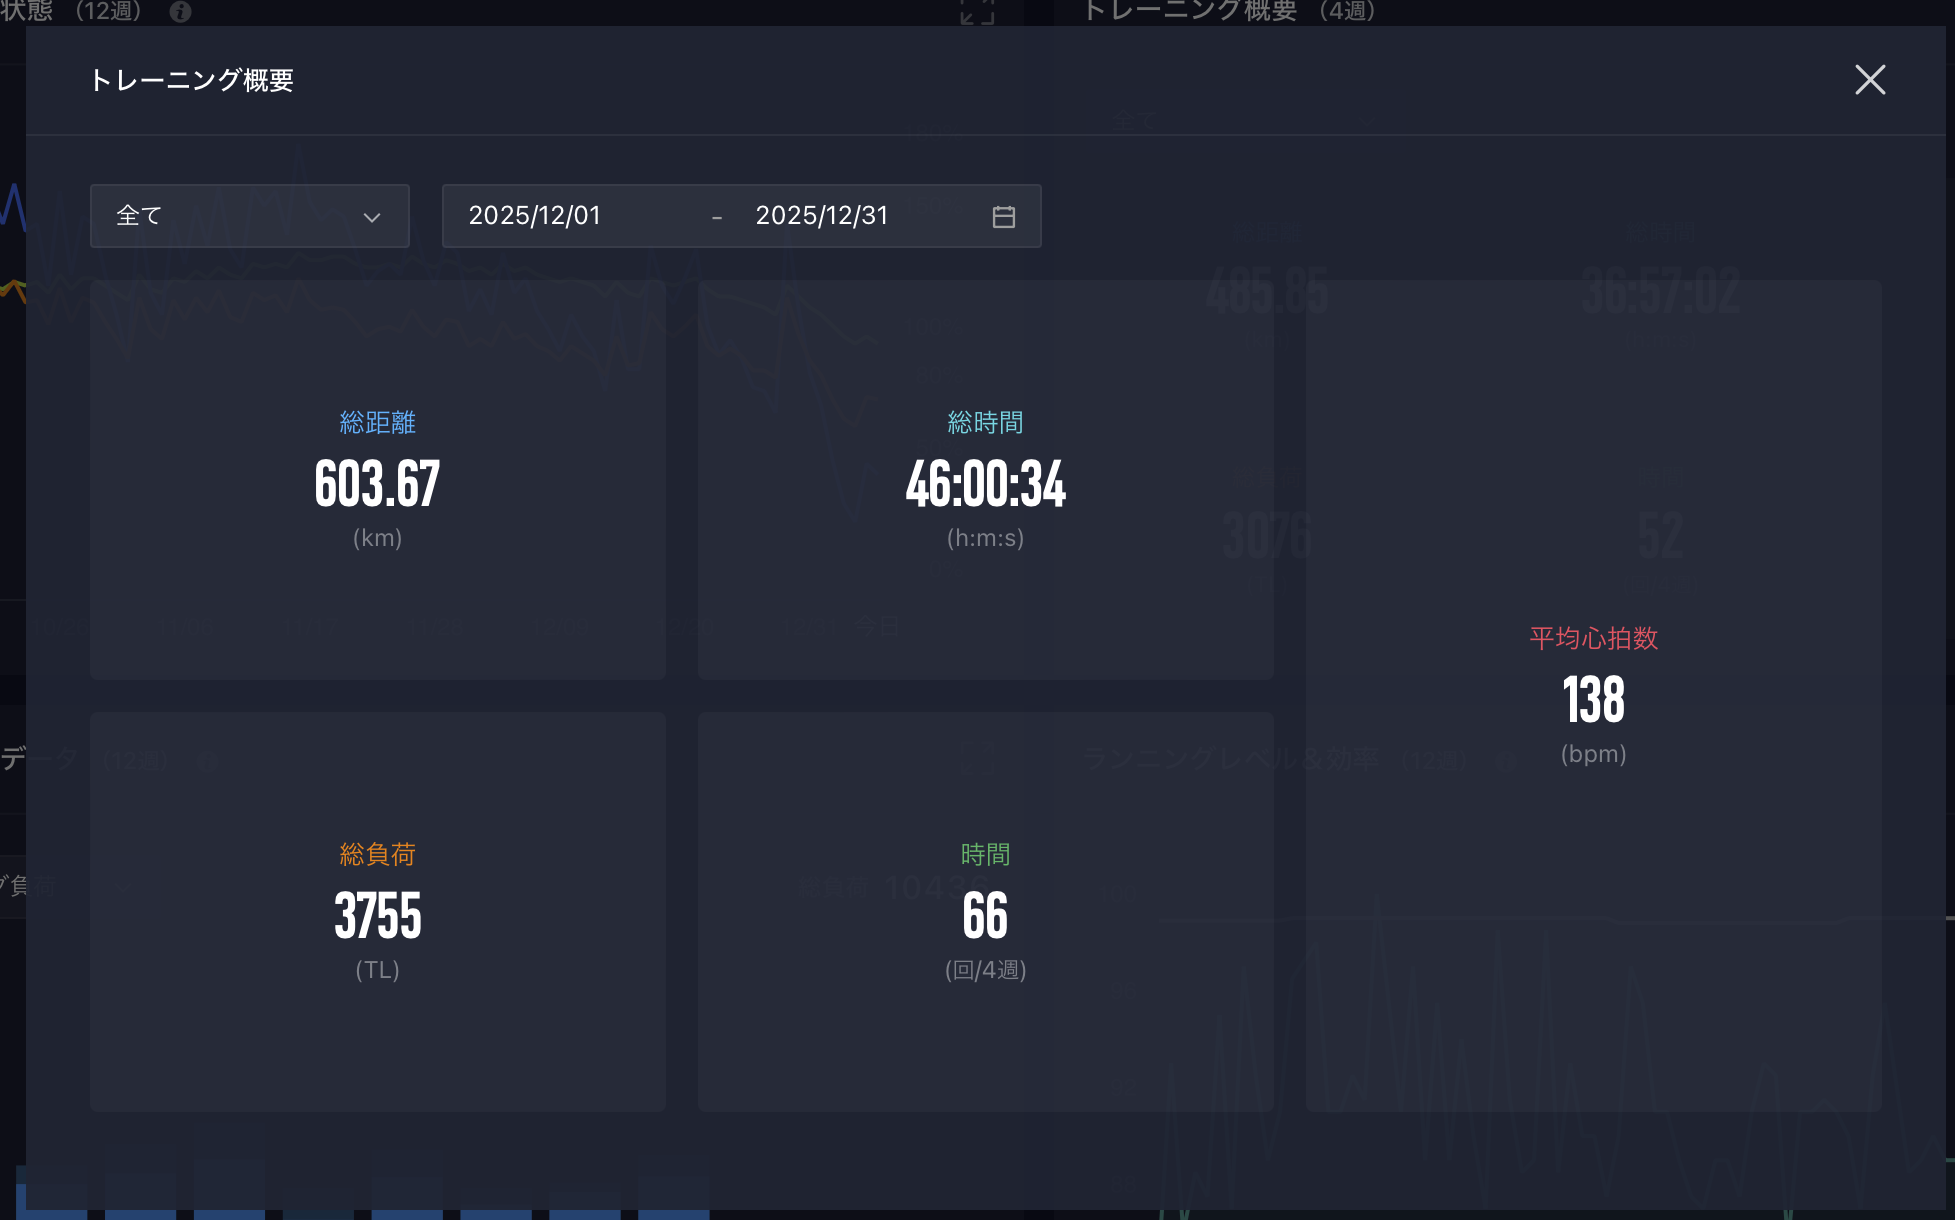1955x1220 pixels.
Task: Click the 138 bpm heart rate value
Action: (x=1593, y=700)
